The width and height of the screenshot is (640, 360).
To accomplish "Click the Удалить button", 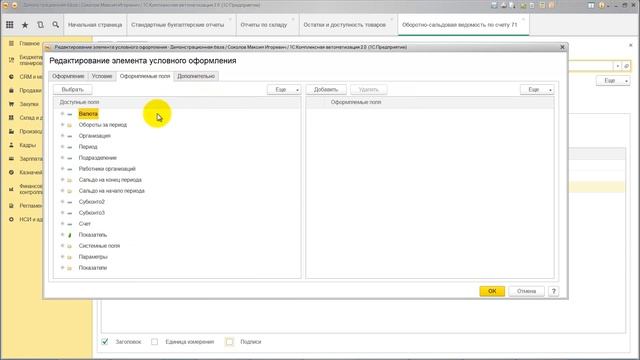I will click(x=369, y=89).
